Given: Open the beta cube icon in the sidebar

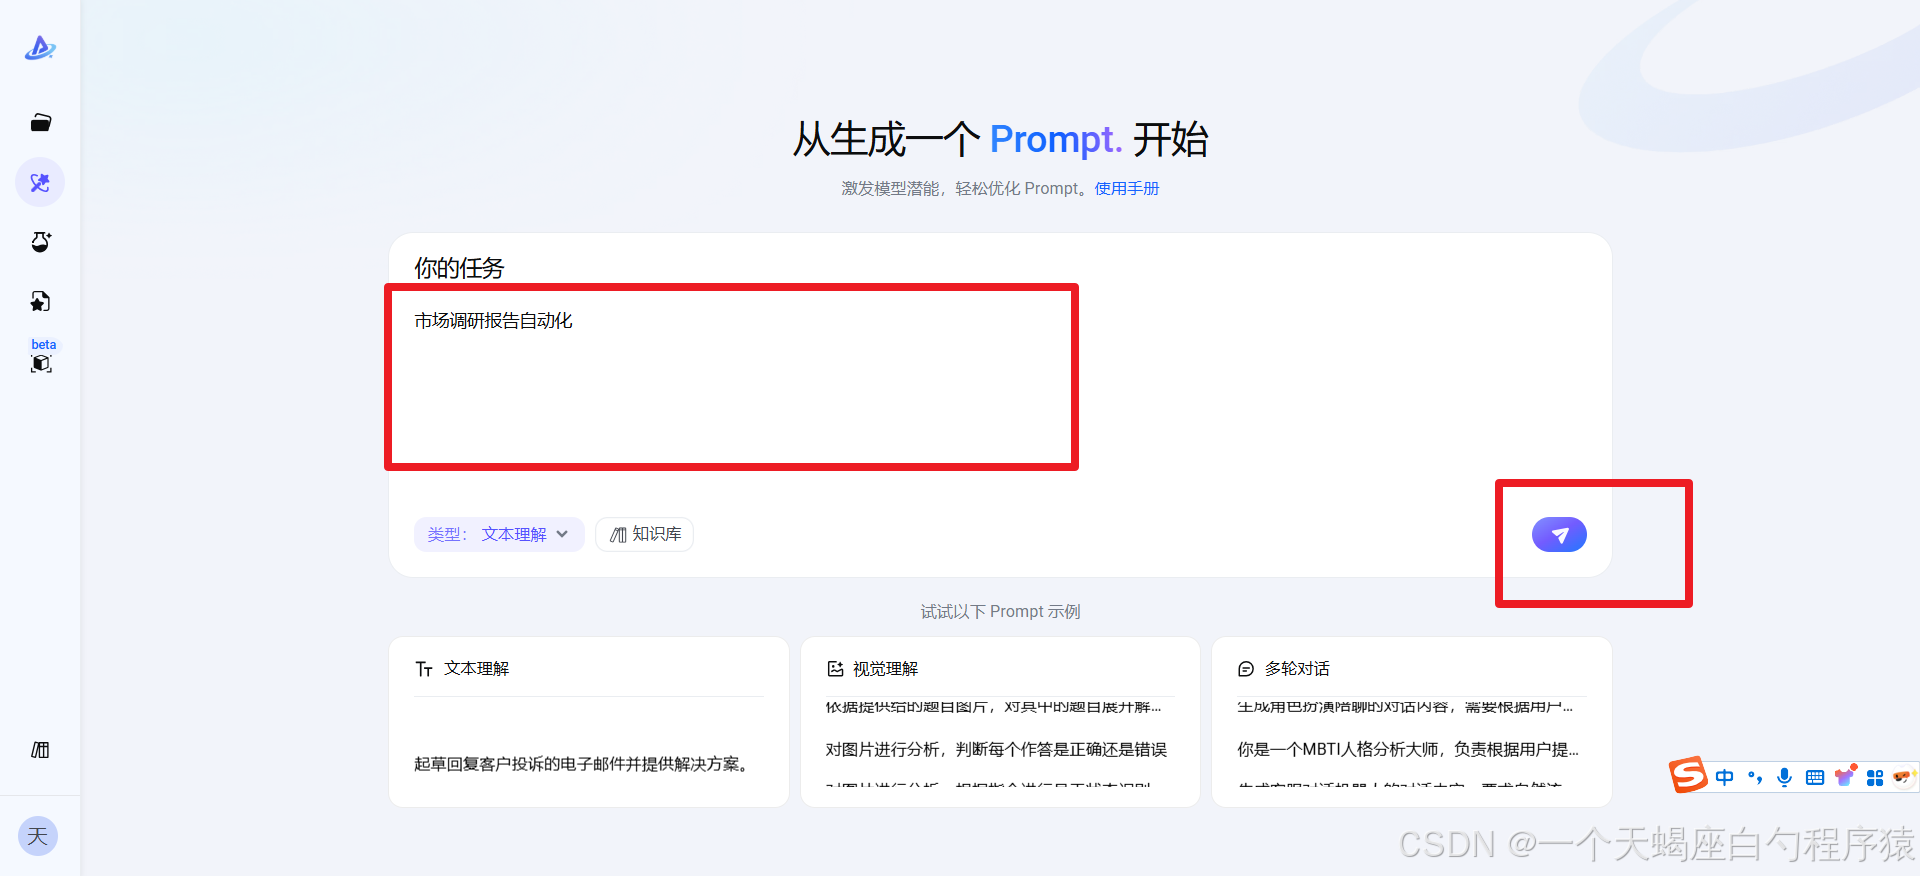Looking at the screenshot, I should [41, 363].
